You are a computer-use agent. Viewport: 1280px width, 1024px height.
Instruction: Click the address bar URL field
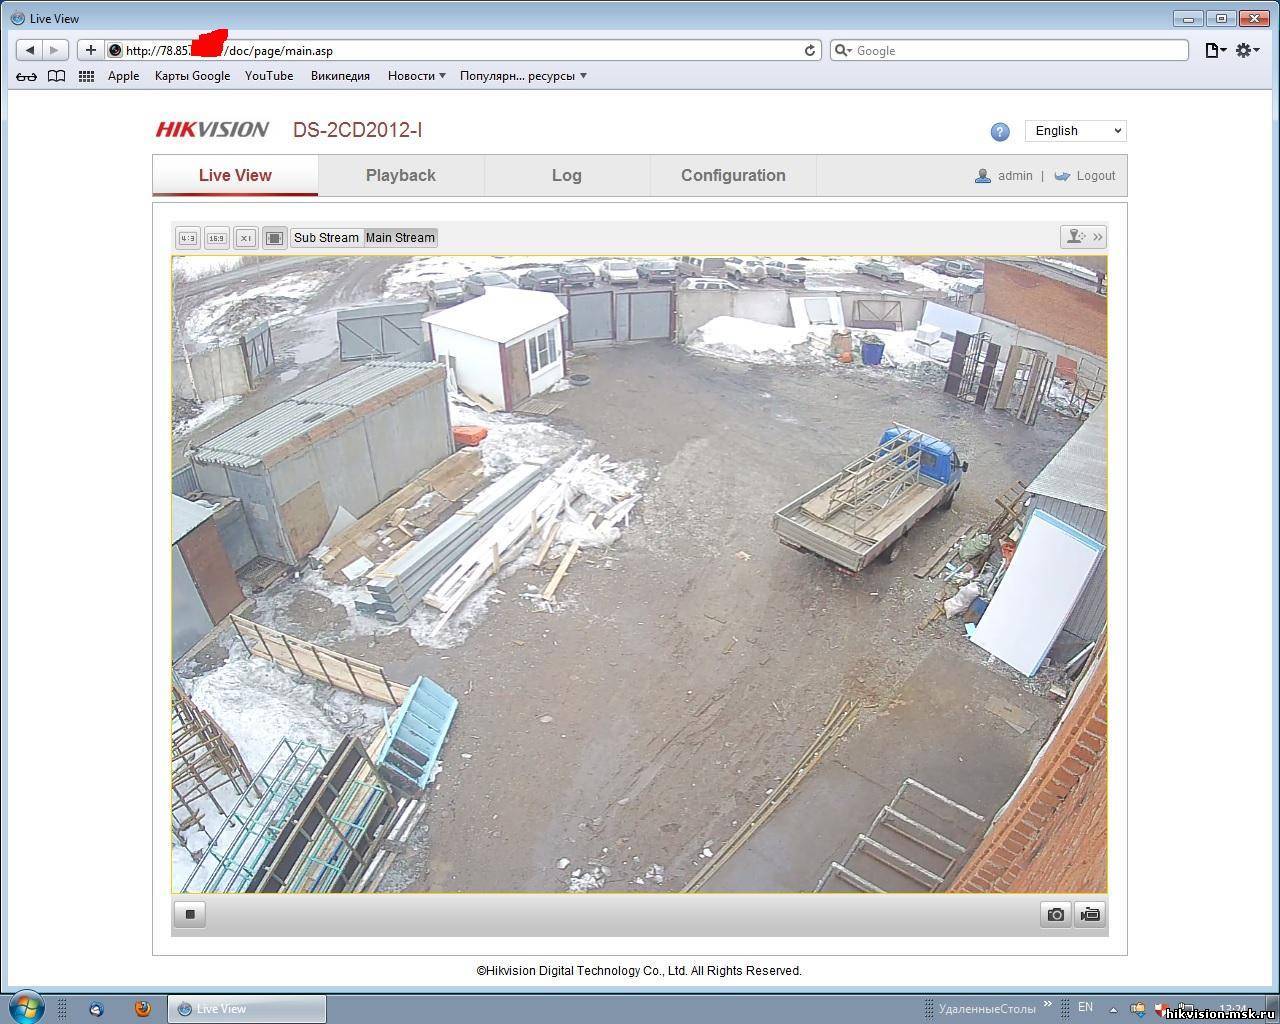click(x=463, y=50)
